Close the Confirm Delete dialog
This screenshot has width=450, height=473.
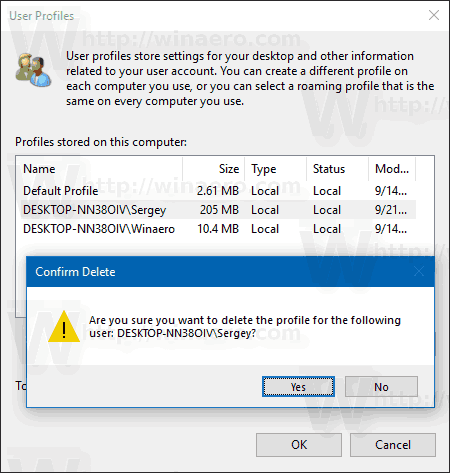coord(419,271)
